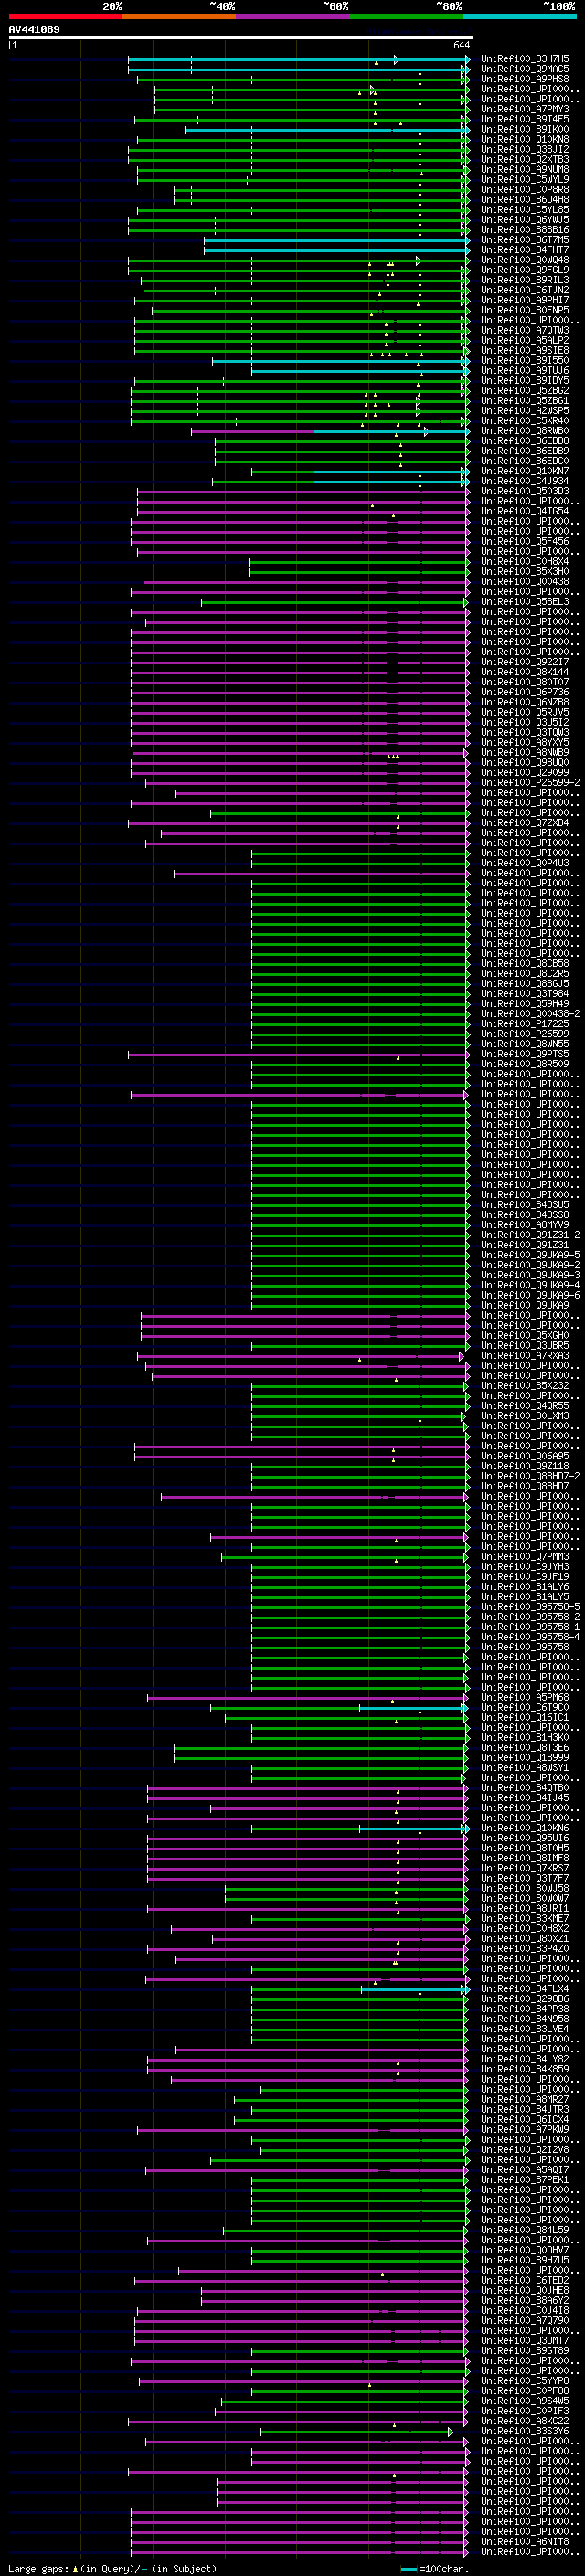Viewport: 585px width, 2576px height.
Task: Select hit label UniRef100_C5WYL9
Action: (x=525, y=180)
